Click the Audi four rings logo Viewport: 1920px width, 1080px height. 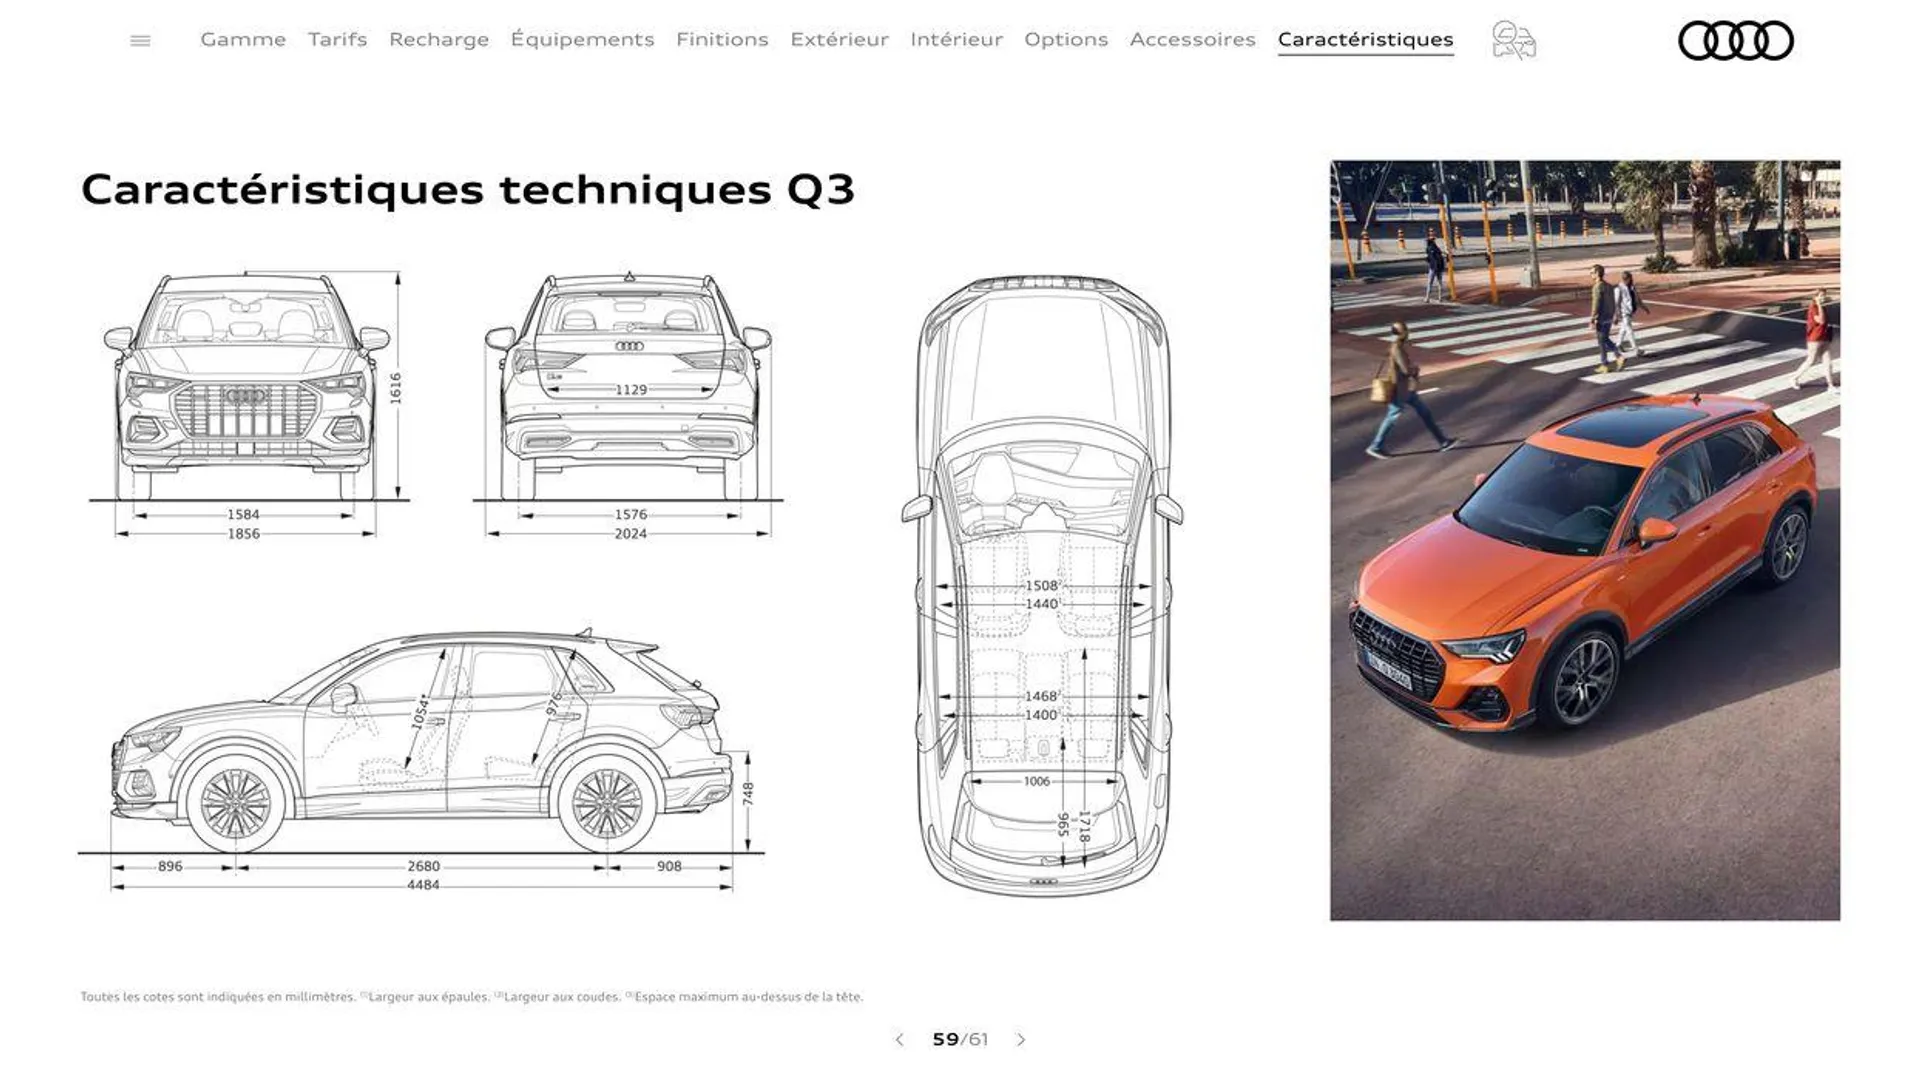[1736, 41]
